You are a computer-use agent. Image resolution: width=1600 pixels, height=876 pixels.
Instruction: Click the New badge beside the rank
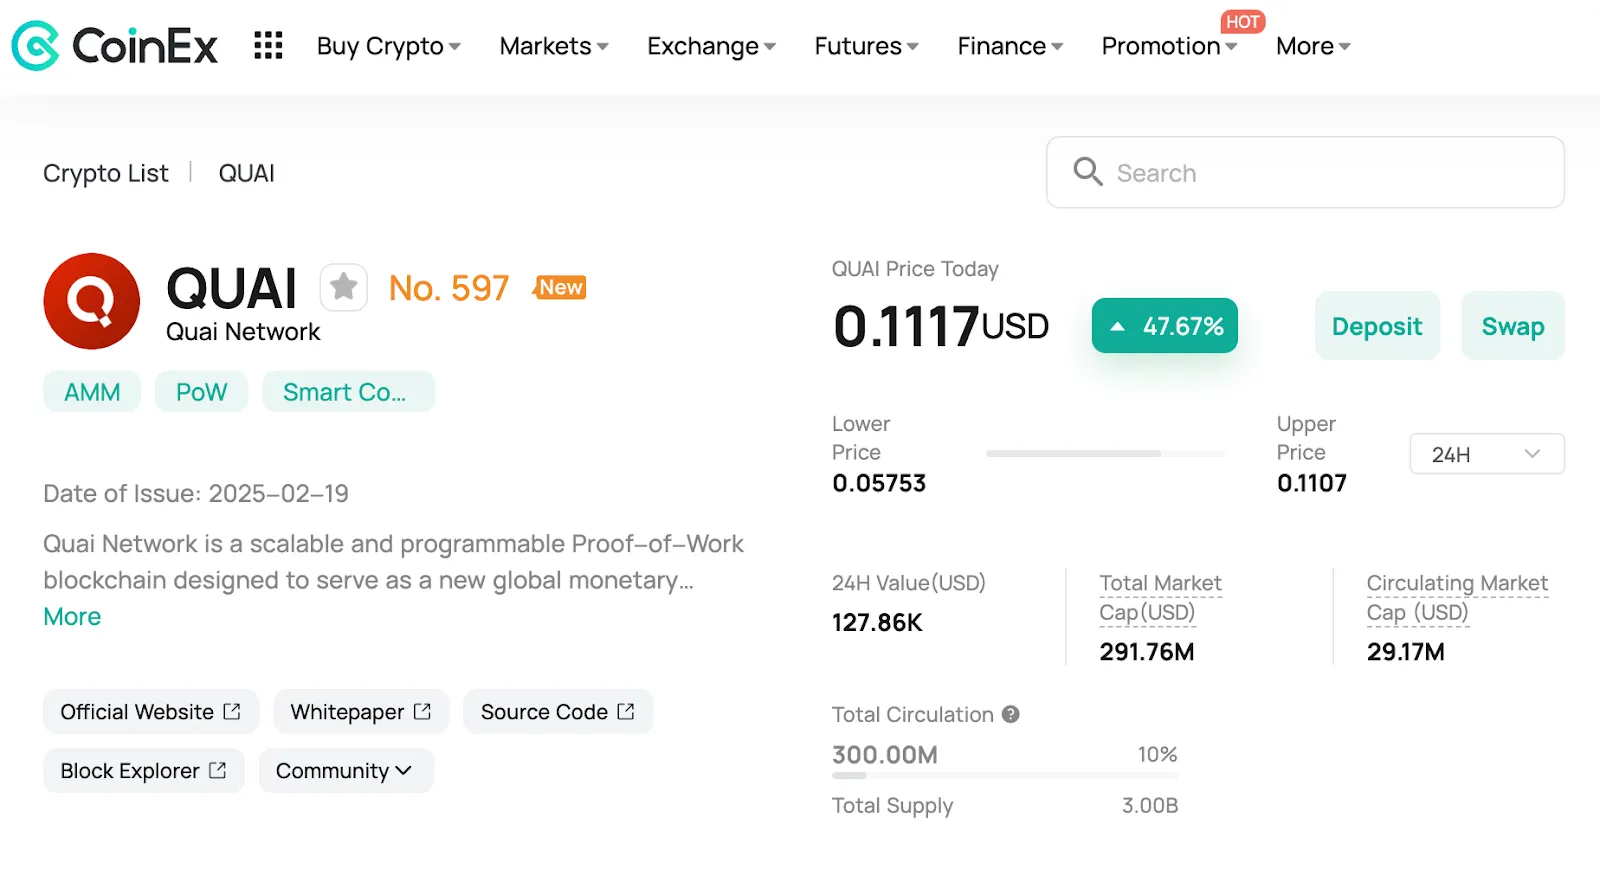(x=560, y=288)
